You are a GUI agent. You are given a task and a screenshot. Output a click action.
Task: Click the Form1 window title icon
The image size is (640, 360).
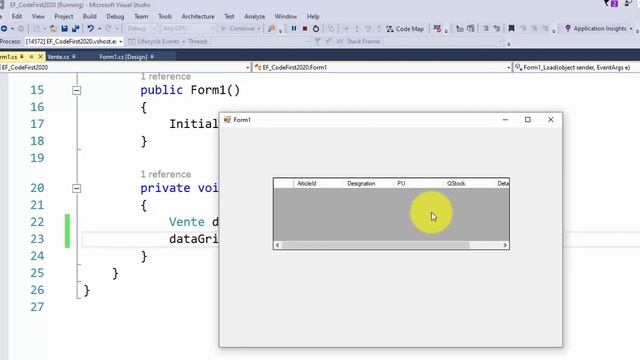[227, 120]
